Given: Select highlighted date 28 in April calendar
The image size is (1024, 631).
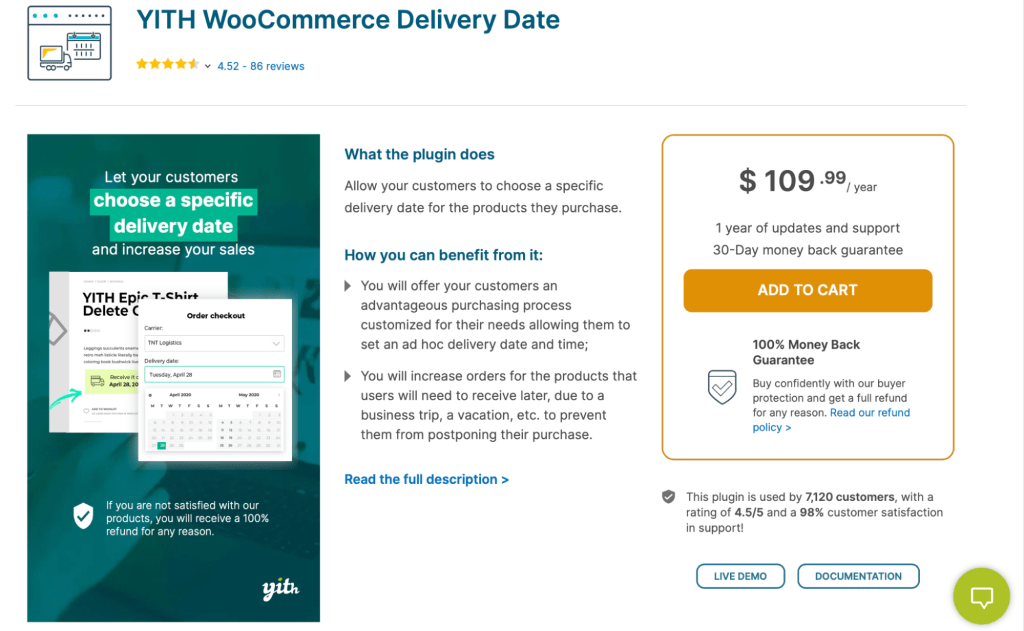Looking at the screenshot, I should pos(162,446).
